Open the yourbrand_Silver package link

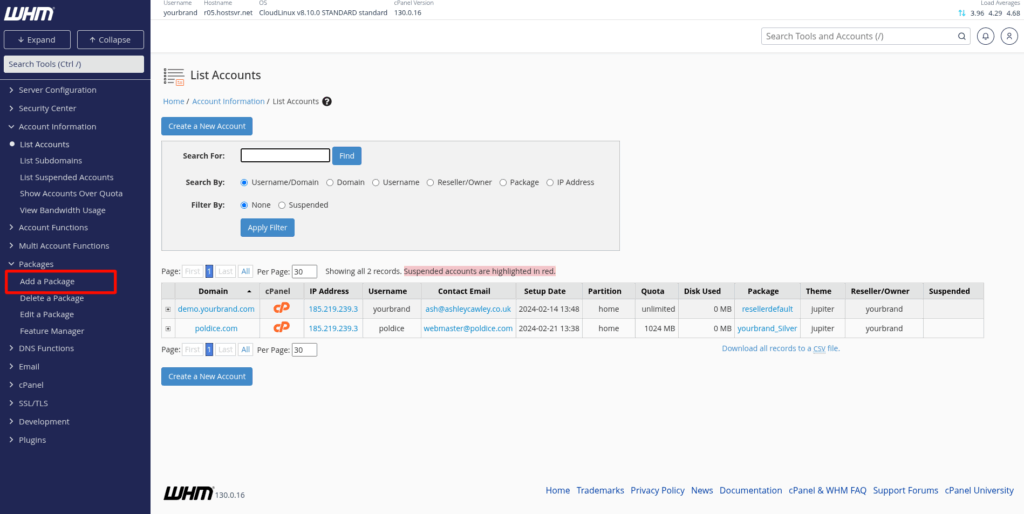click(767, 328)
